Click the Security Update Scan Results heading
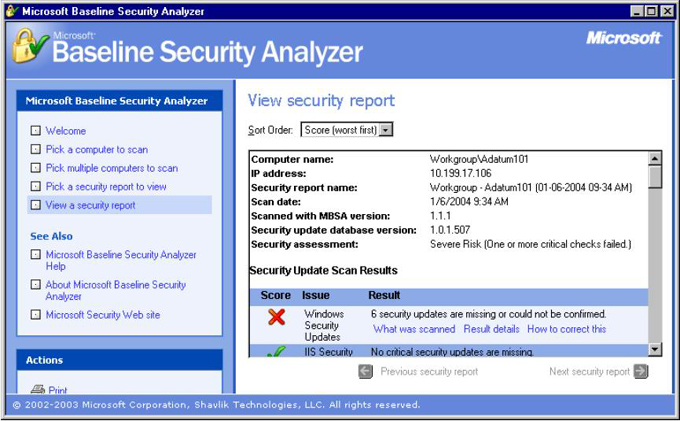This screenshot has width=680, height=421. point(324,271)
